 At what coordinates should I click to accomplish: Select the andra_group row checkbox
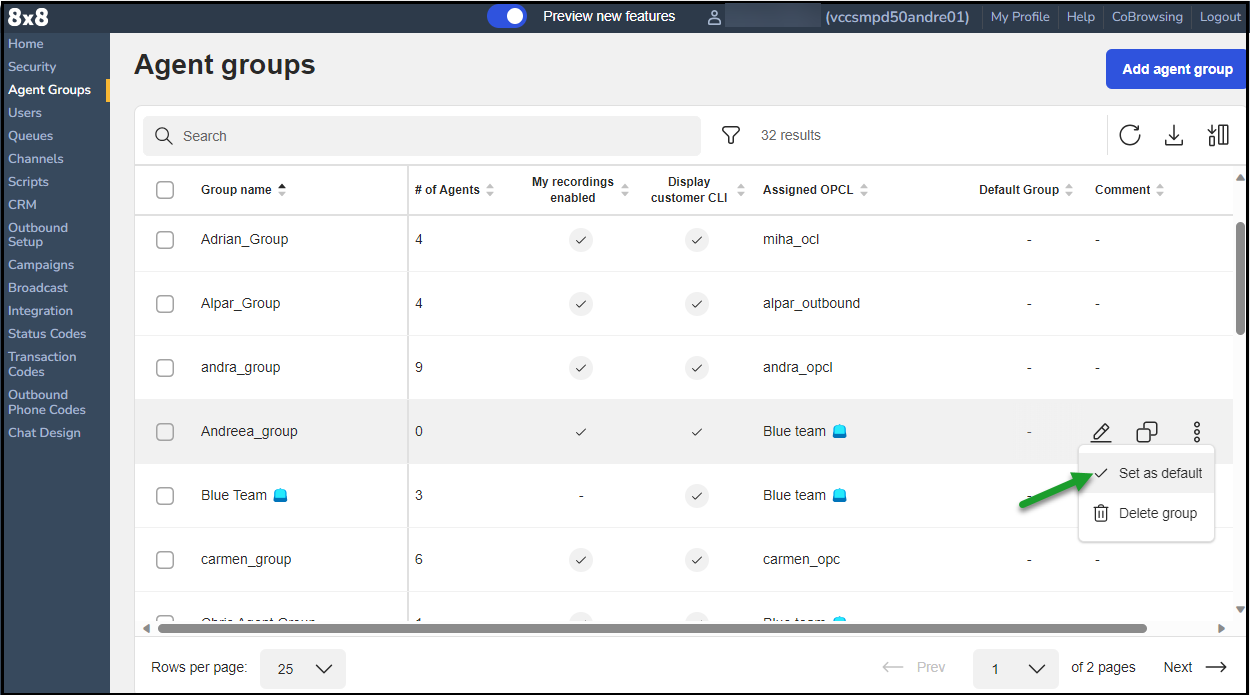165,368
